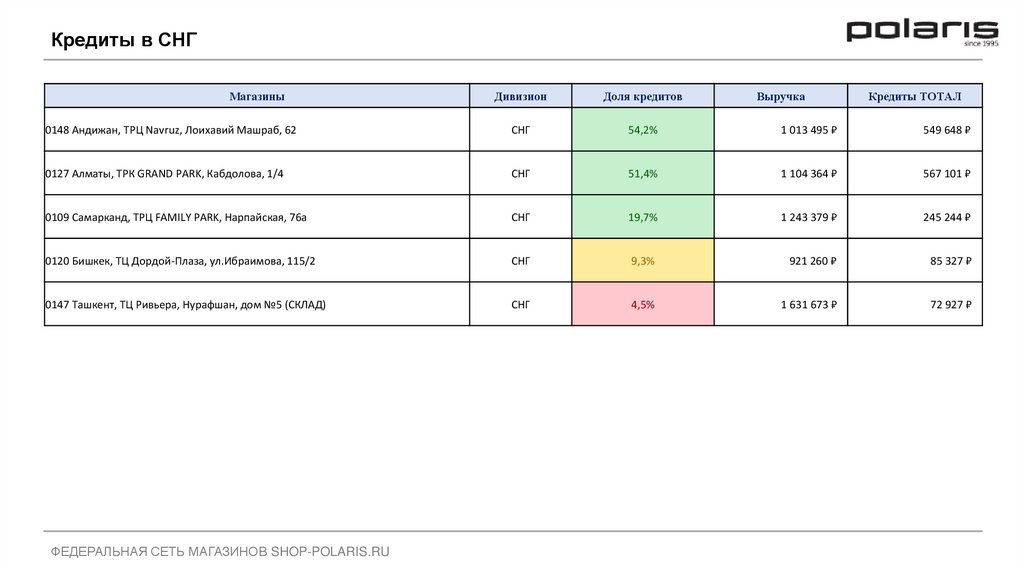1024x574 pixels.
Task: Click the "Кредиты в СНГ" slide title
Action: [x=125, y=40]
